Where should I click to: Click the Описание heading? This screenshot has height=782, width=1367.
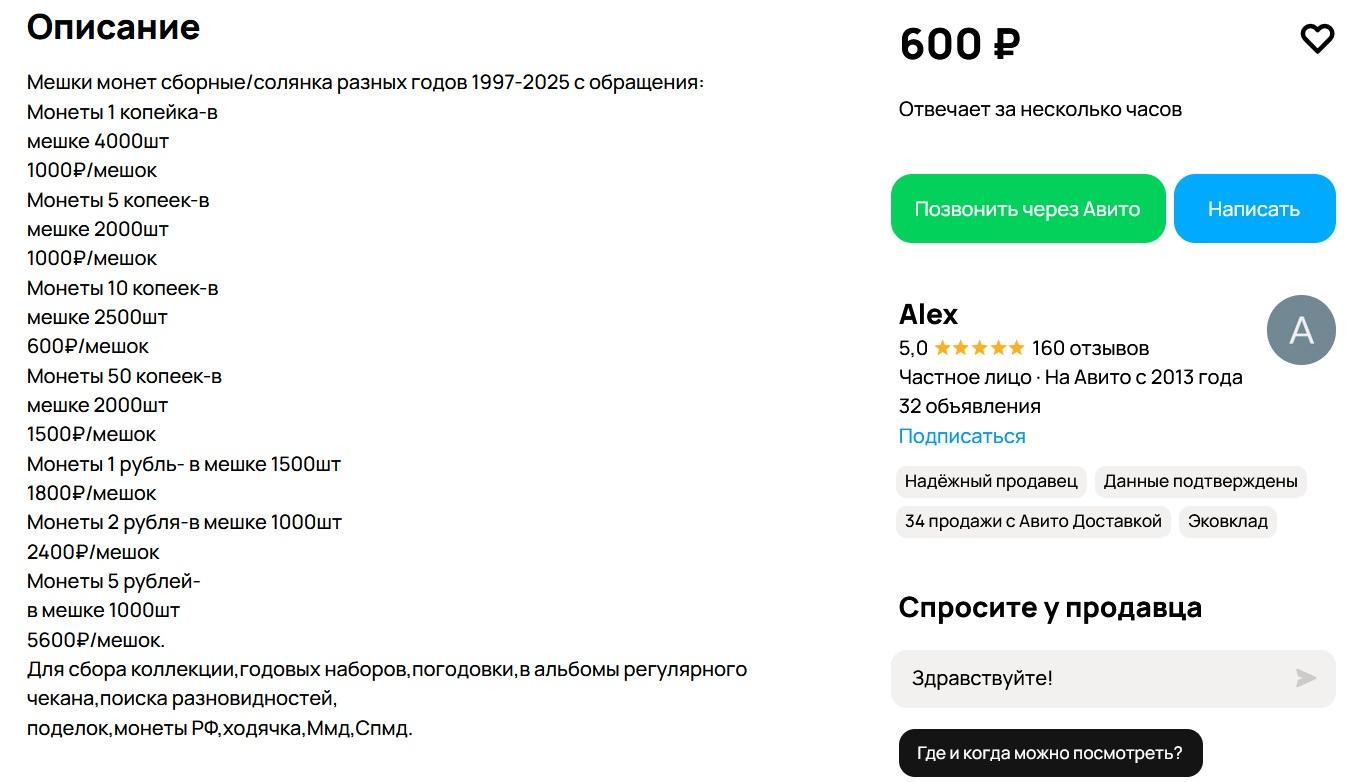pyautogui.click(x=113, y=27)
